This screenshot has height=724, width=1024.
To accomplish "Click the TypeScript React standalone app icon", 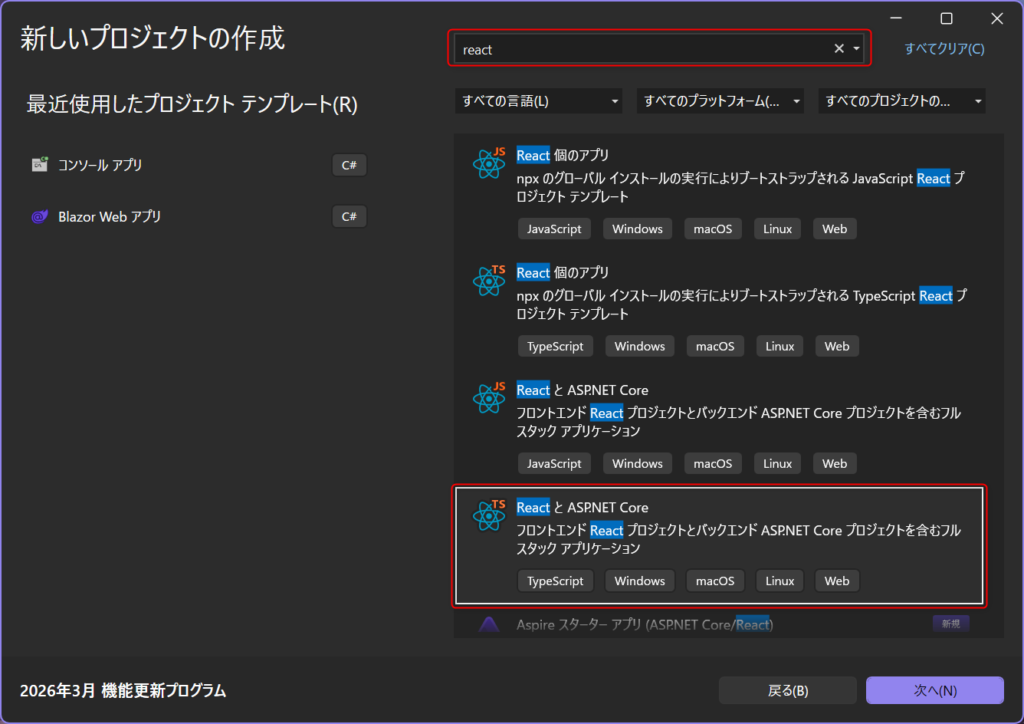I will [489, 279].
